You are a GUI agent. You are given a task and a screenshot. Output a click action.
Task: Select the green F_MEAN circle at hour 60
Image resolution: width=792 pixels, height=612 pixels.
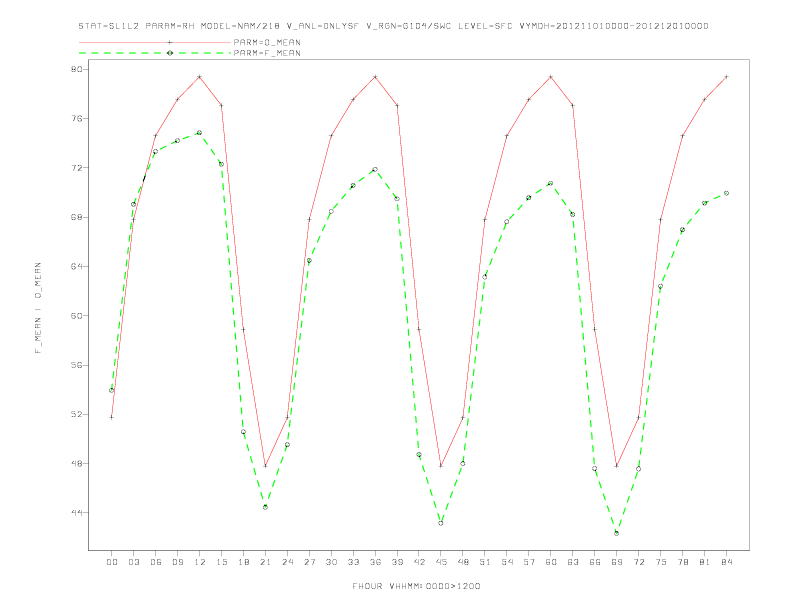tap(551, 183)
